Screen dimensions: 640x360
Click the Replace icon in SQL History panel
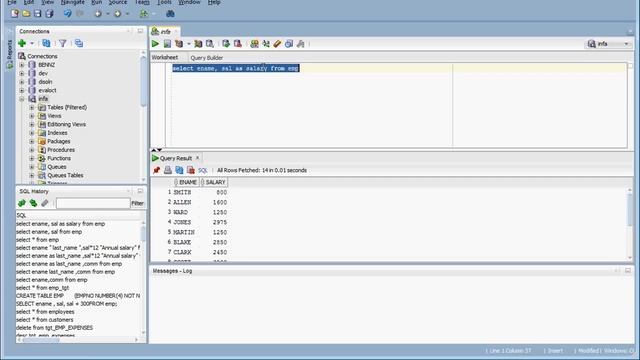click(33, 203)
